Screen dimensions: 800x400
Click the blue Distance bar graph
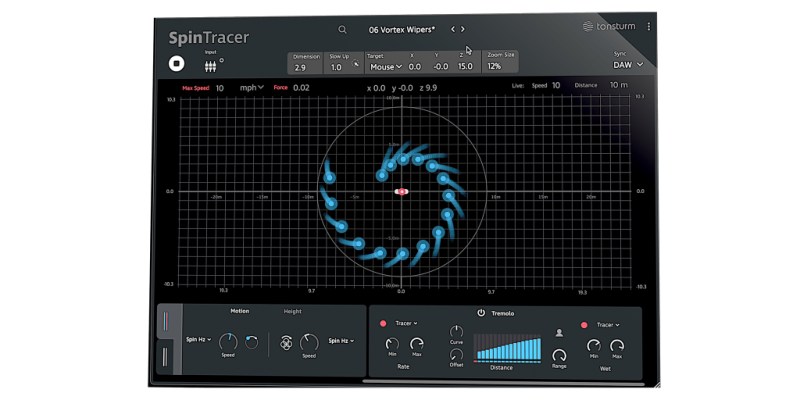507,348
